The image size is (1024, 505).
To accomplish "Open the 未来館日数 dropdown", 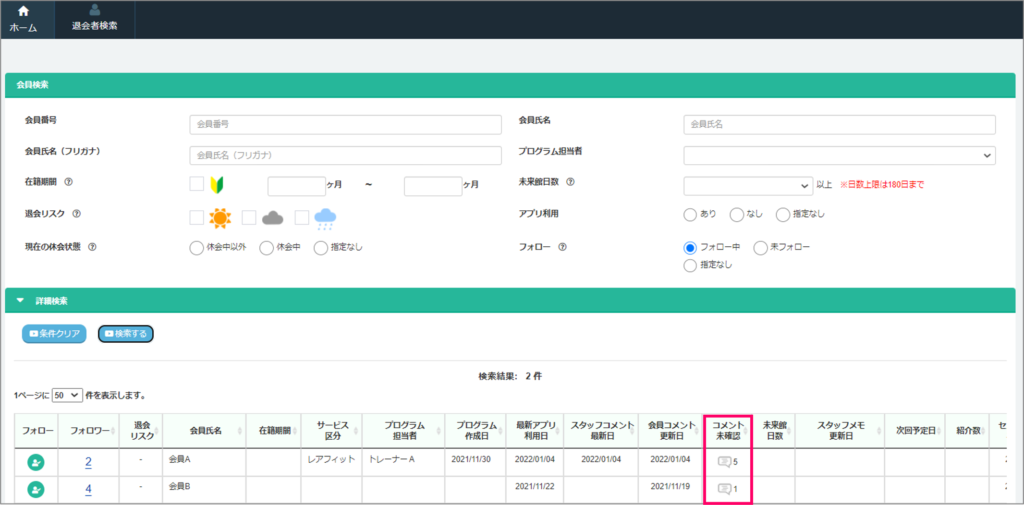I will [x=748, y=186].
